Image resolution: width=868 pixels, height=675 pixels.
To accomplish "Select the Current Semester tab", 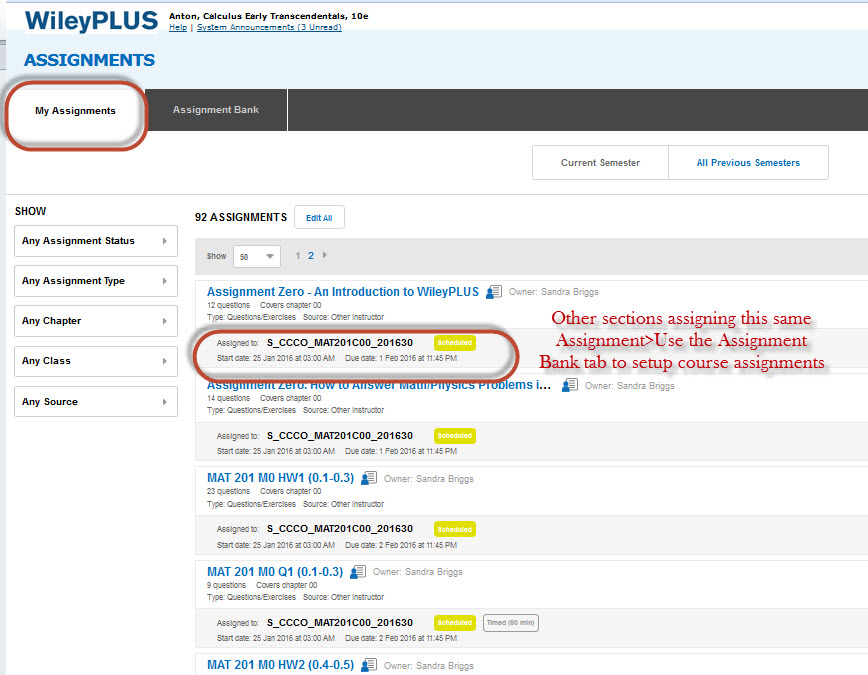I will (x=600, y=163).
